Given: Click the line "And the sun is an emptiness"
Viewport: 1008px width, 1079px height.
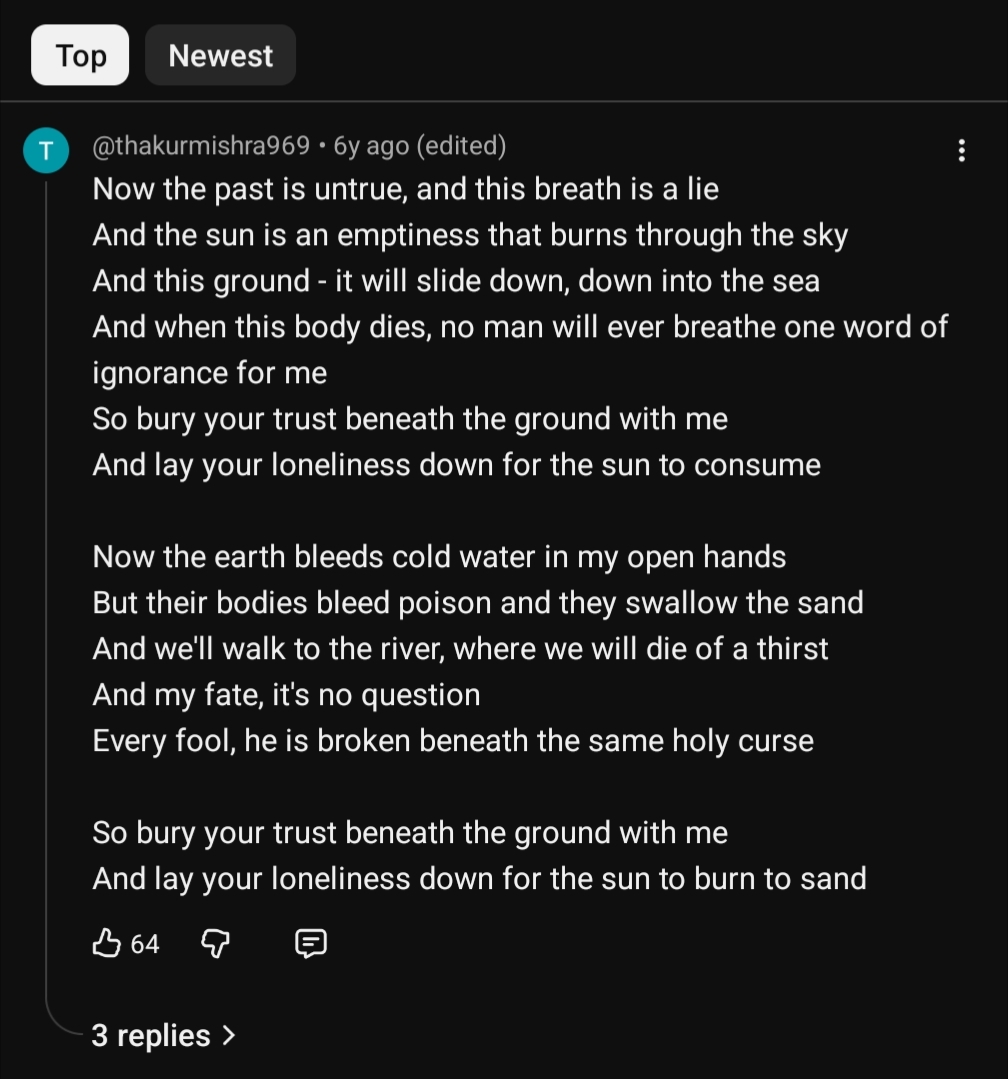Looking at the screenshot, I should 470,235.
